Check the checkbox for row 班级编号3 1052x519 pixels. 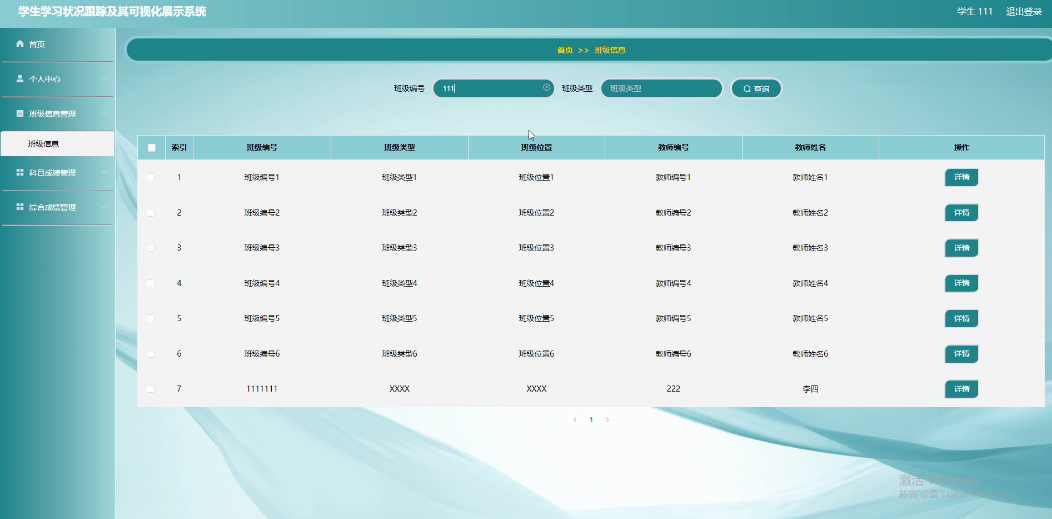[150, 247]
